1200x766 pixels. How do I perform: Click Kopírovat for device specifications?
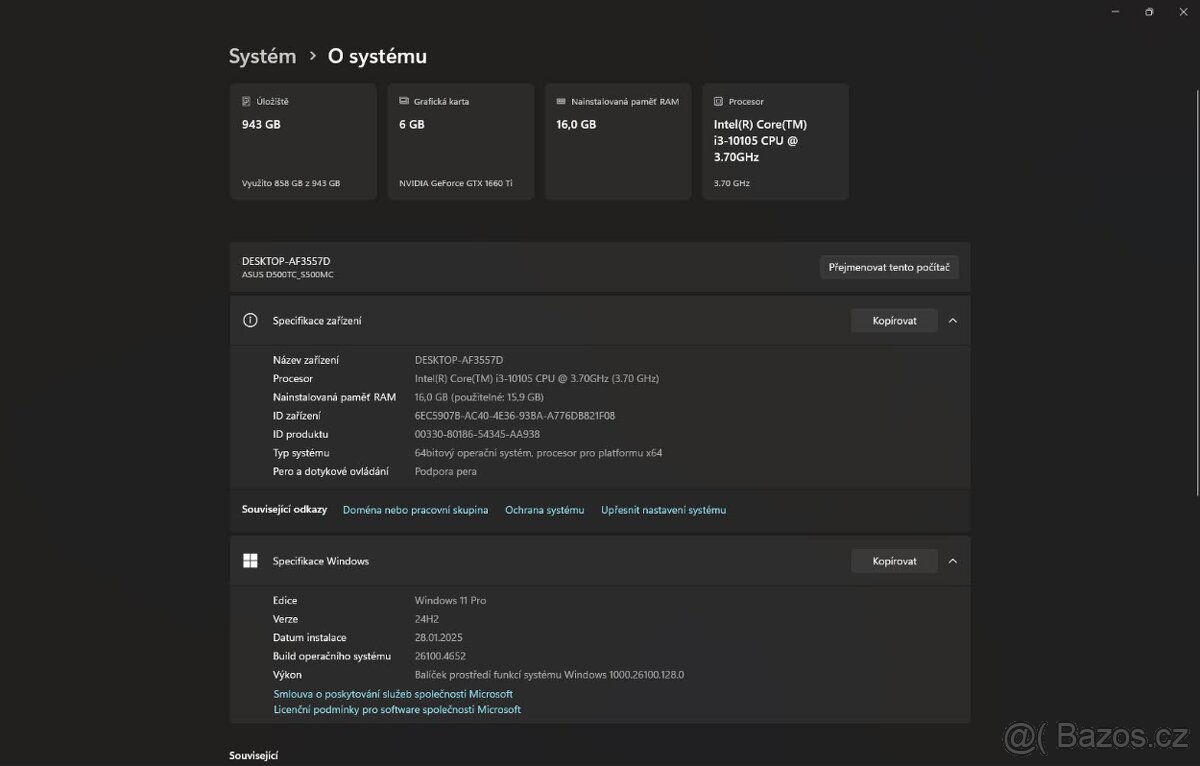[893, 320]
